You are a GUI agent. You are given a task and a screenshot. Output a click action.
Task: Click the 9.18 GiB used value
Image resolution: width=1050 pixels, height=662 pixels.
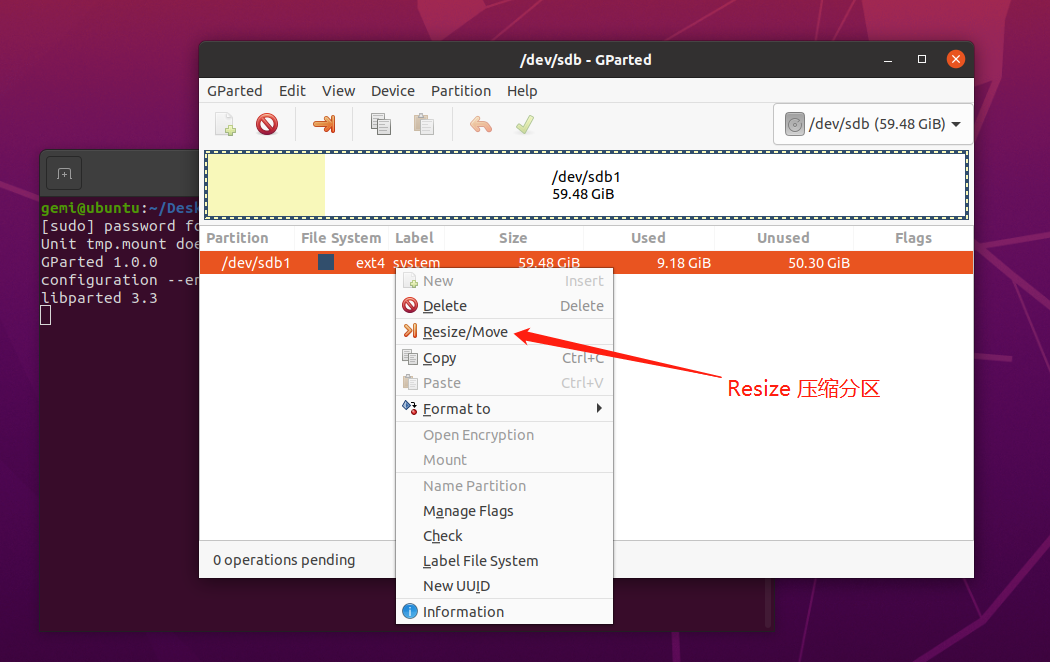point(684,263)
